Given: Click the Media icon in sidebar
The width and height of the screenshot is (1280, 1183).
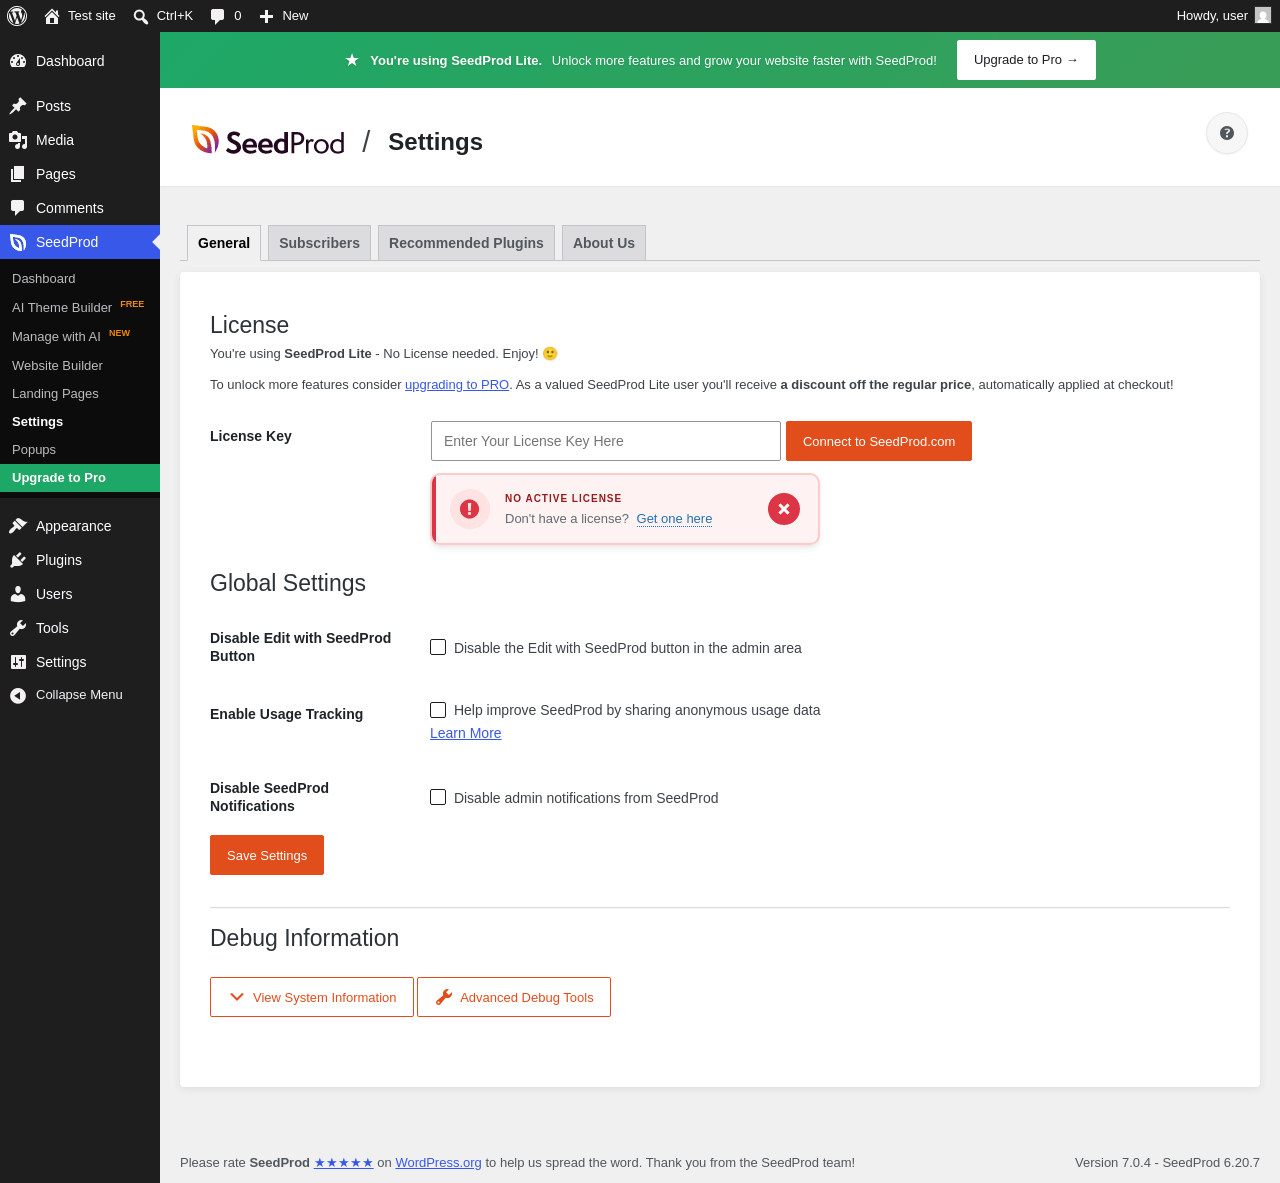Looking at the screenshot, I should 18,140.
